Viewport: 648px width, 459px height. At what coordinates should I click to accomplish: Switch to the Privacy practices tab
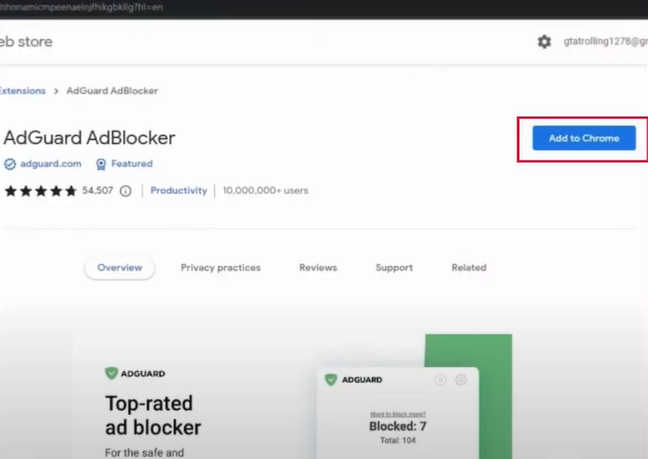click(221, 268)
